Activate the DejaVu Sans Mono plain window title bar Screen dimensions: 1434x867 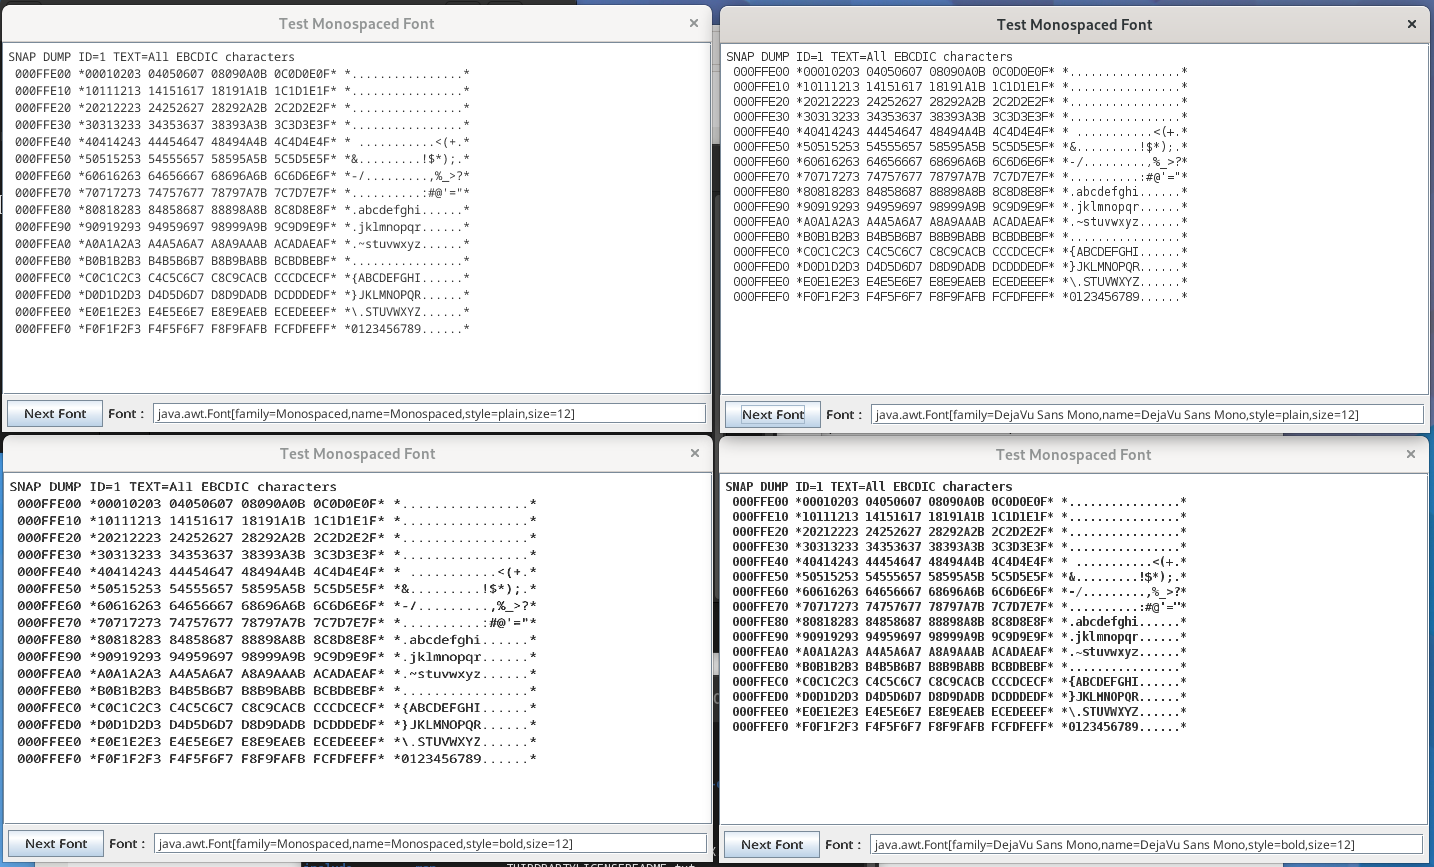pos(1074,25)
